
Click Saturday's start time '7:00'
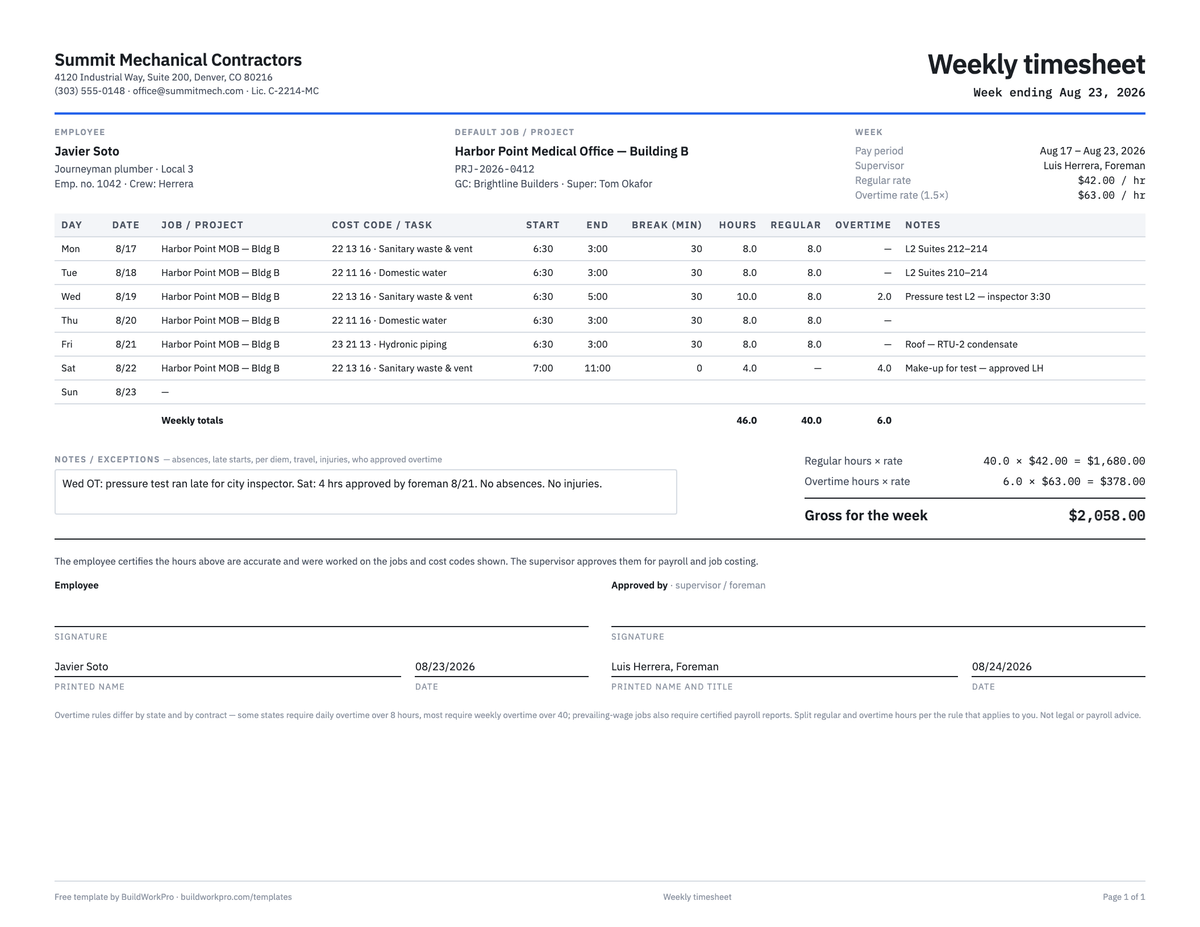(543, 369)
